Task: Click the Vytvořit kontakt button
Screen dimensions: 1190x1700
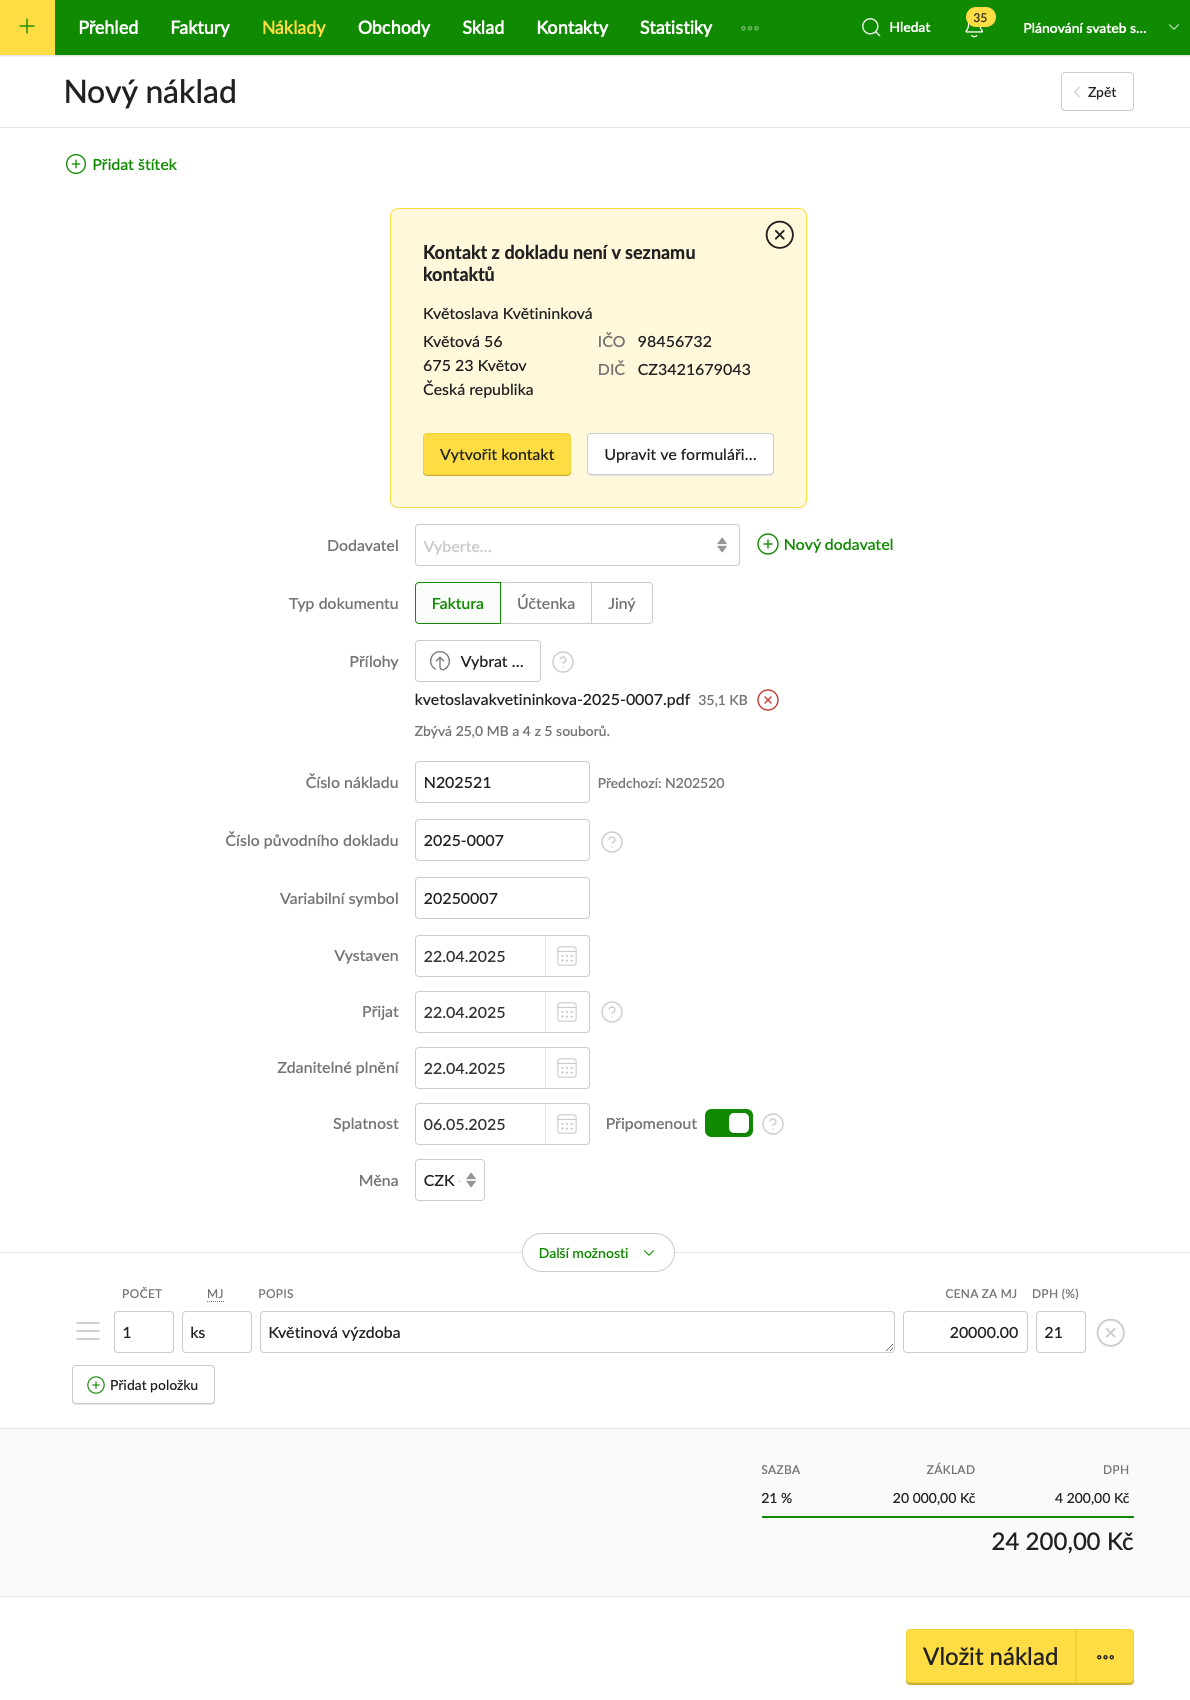Action: [x=497, y=454]
